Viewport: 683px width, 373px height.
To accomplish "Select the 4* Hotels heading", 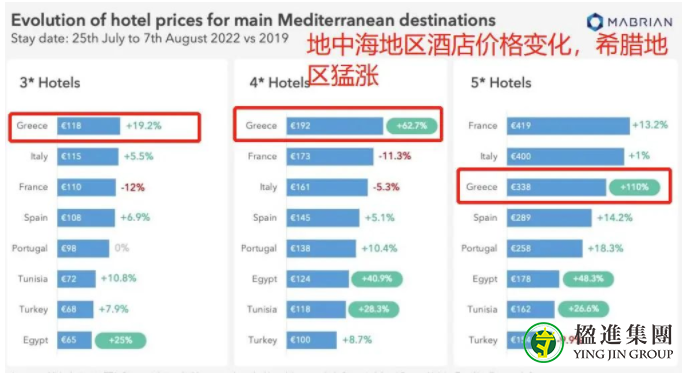I will point(279,82).
